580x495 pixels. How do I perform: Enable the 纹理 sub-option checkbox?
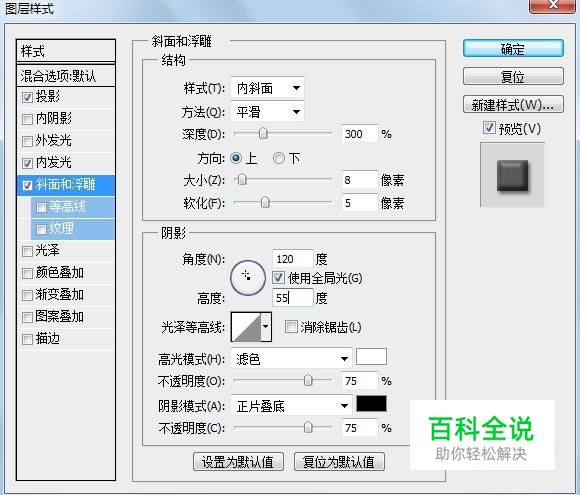point(41,229)
